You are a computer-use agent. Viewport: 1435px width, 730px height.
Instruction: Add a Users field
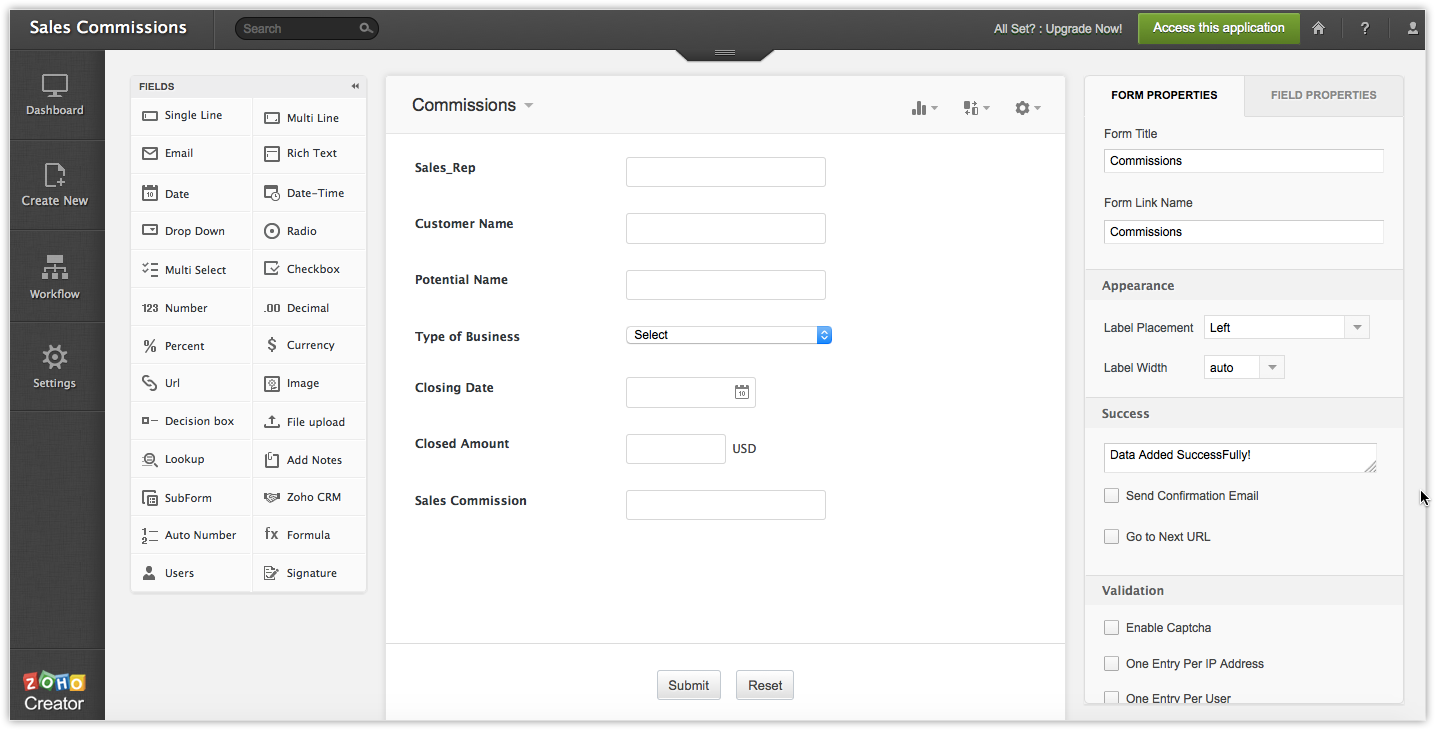(191, 573)
